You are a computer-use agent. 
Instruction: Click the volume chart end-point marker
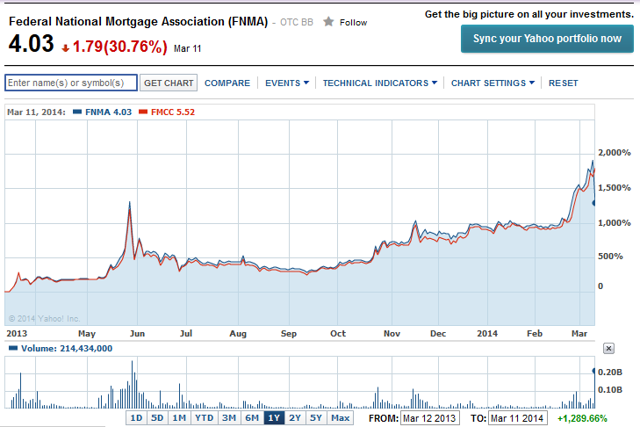594,371
